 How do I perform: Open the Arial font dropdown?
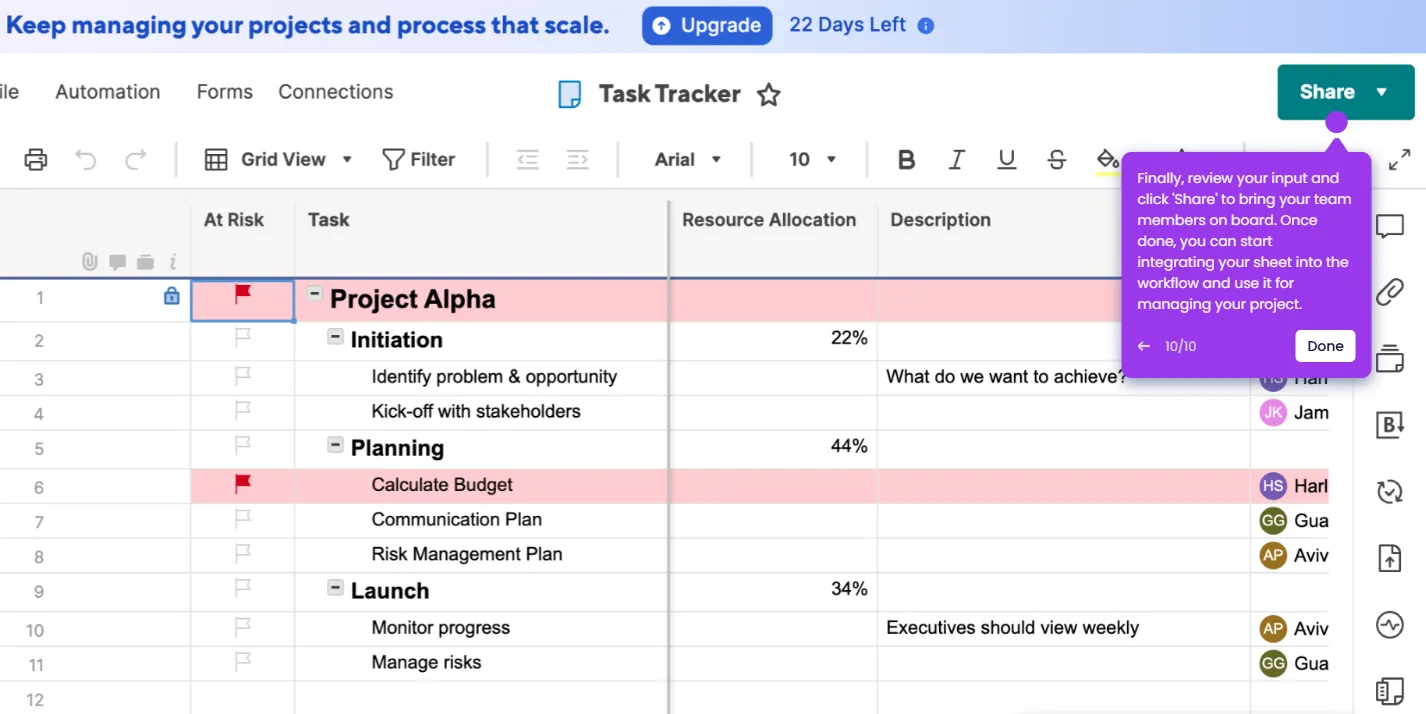click(x=688, y=160)
